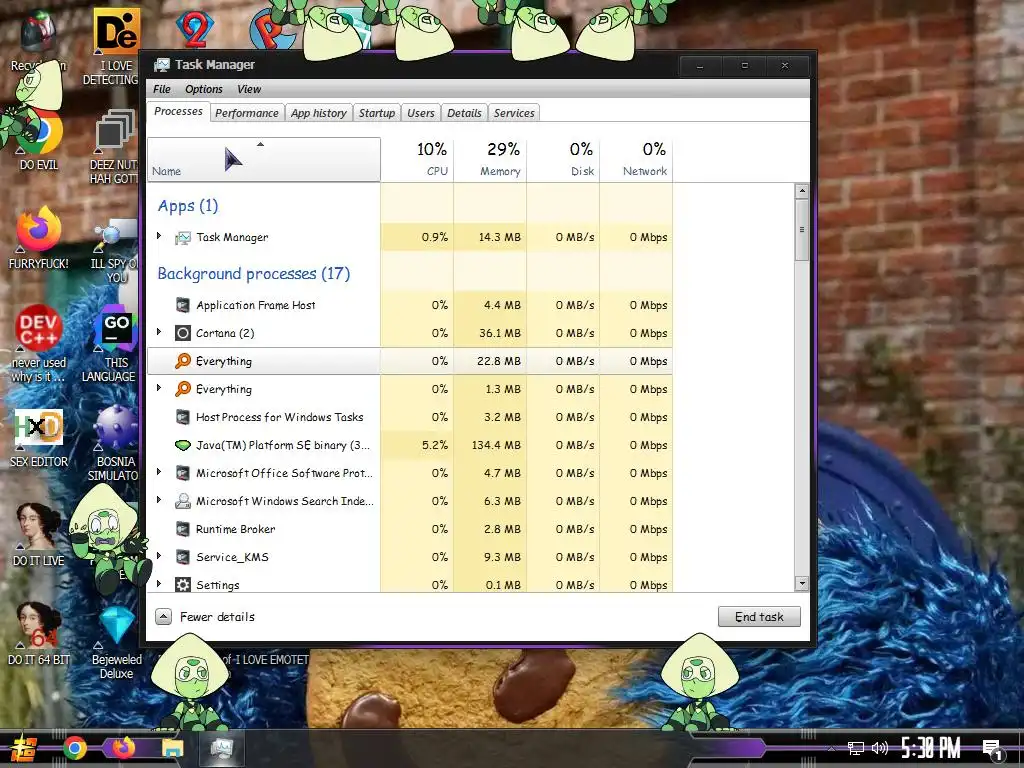Click the taskbar clock showing 5:38 PM
The width and height of the screenshot is (1024, 768).
pyautogui.click(x=931, y=748)
